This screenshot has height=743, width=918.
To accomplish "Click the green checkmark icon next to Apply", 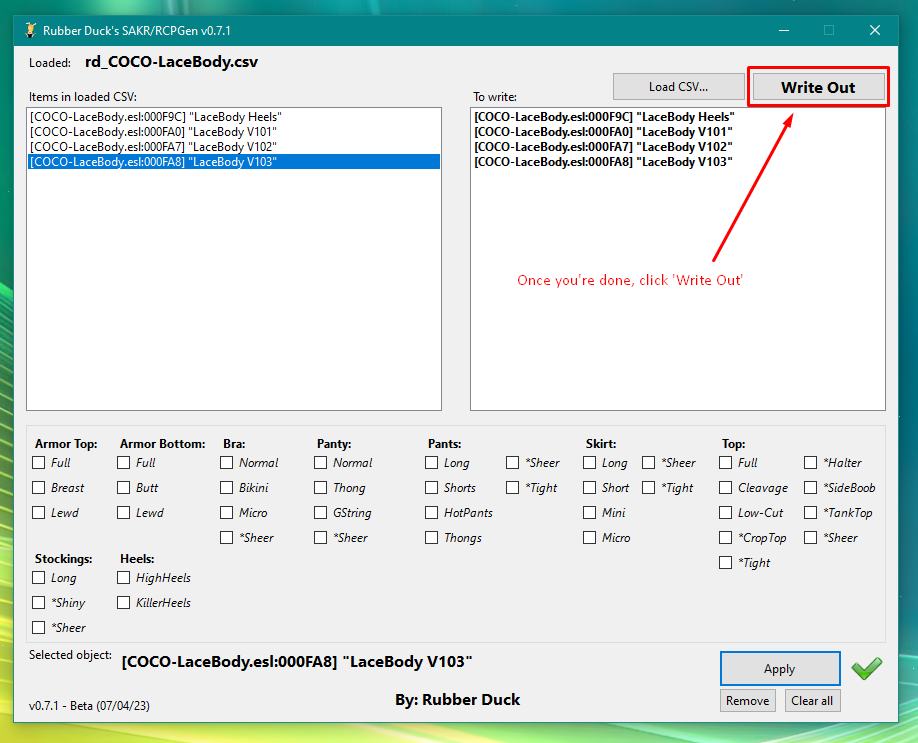I will tap(866, 668).
